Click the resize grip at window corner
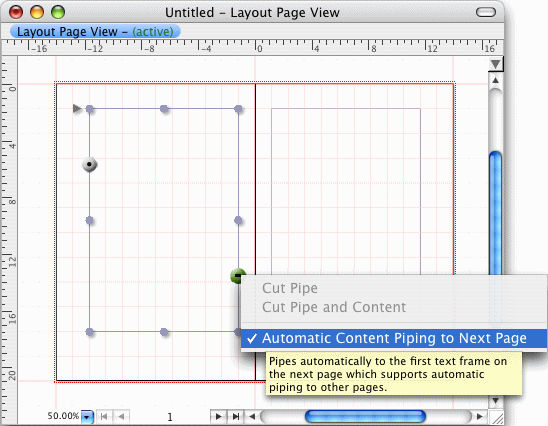548x426 pixels. (496, 417)
